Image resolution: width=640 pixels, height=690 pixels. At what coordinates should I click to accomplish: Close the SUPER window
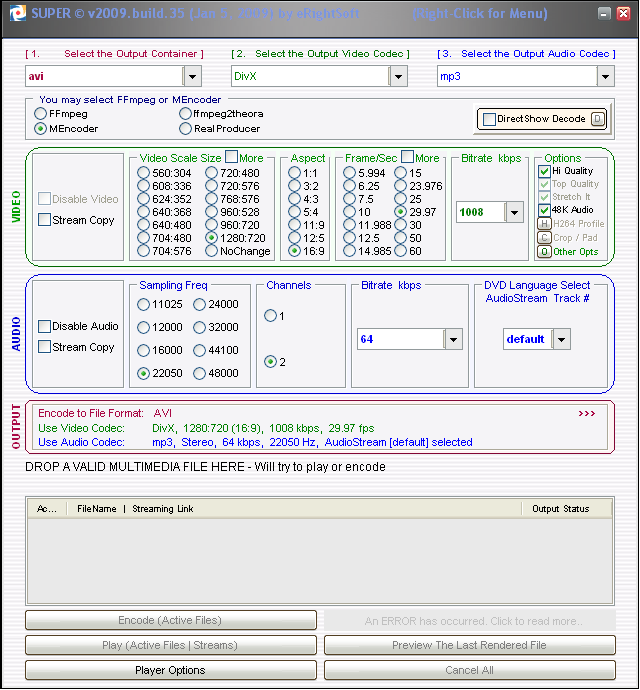[x=623, y=14]
